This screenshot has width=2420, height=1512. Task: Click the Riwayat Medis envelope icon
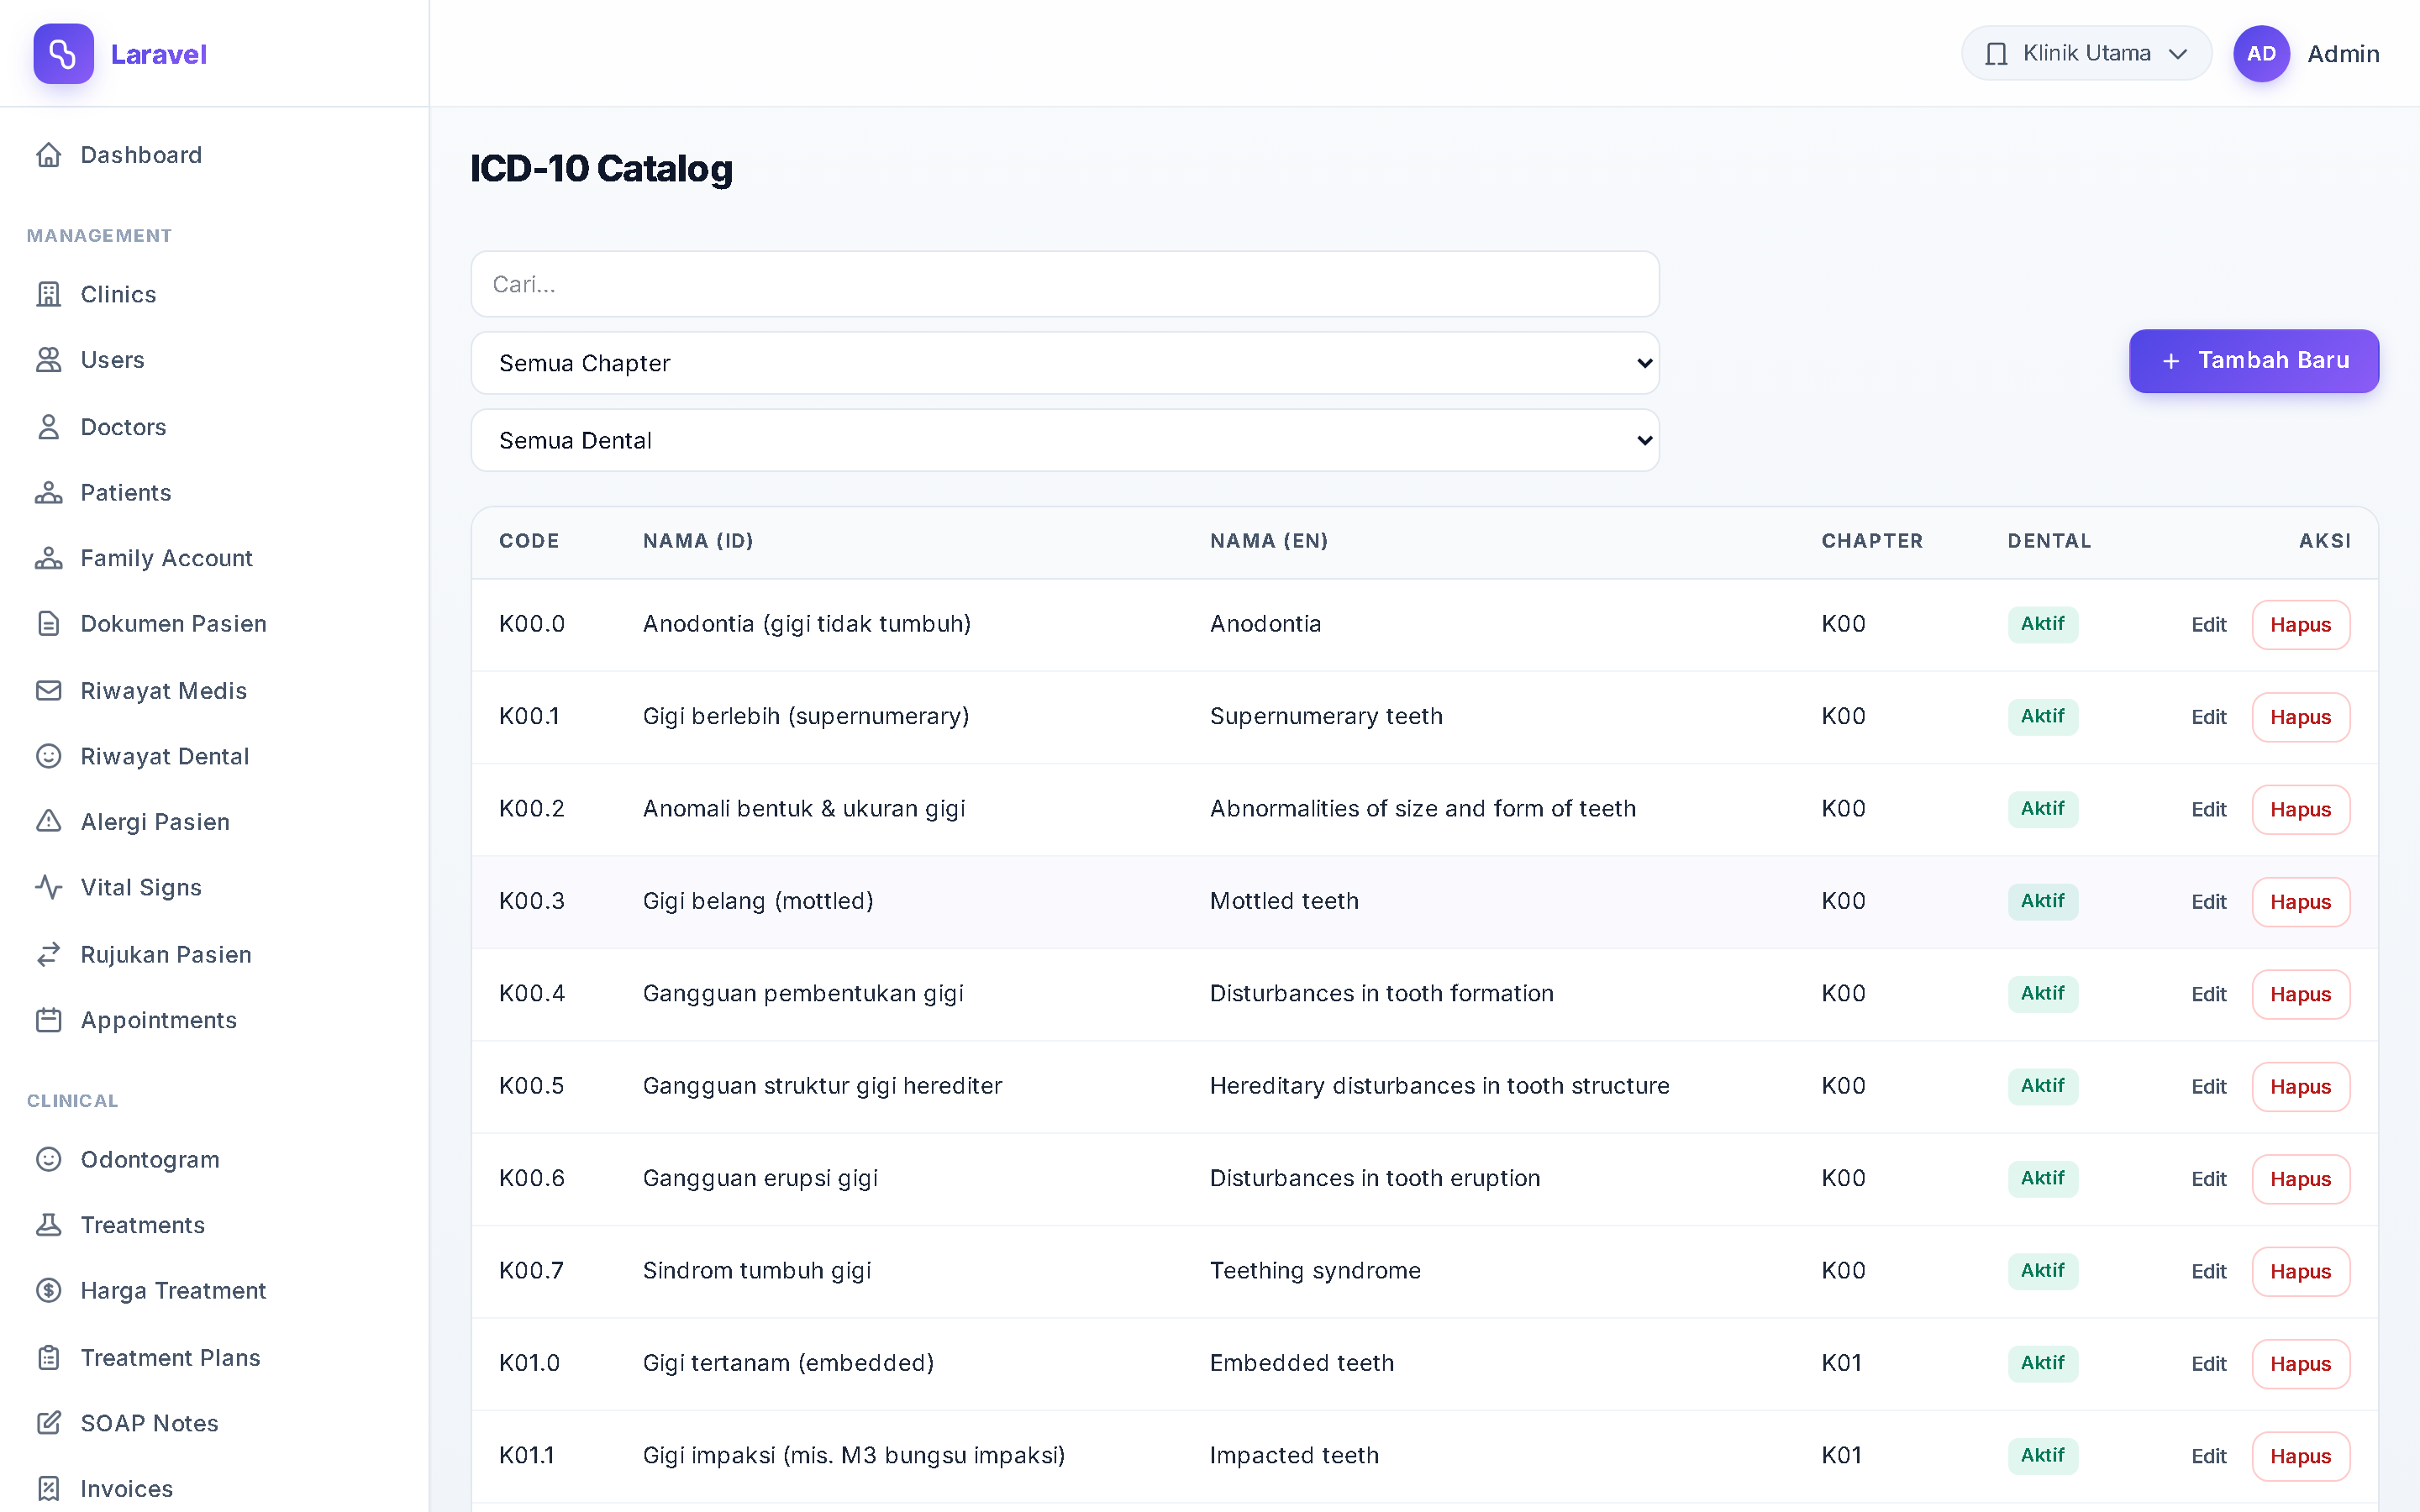coord(48,691)
